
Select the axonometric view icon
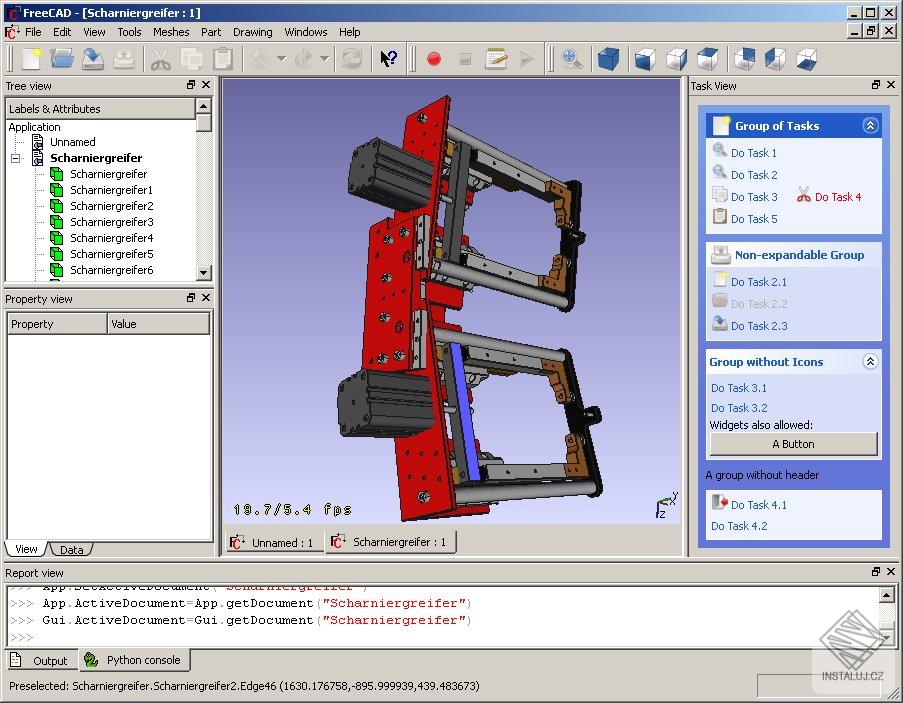tap(607, 59)
